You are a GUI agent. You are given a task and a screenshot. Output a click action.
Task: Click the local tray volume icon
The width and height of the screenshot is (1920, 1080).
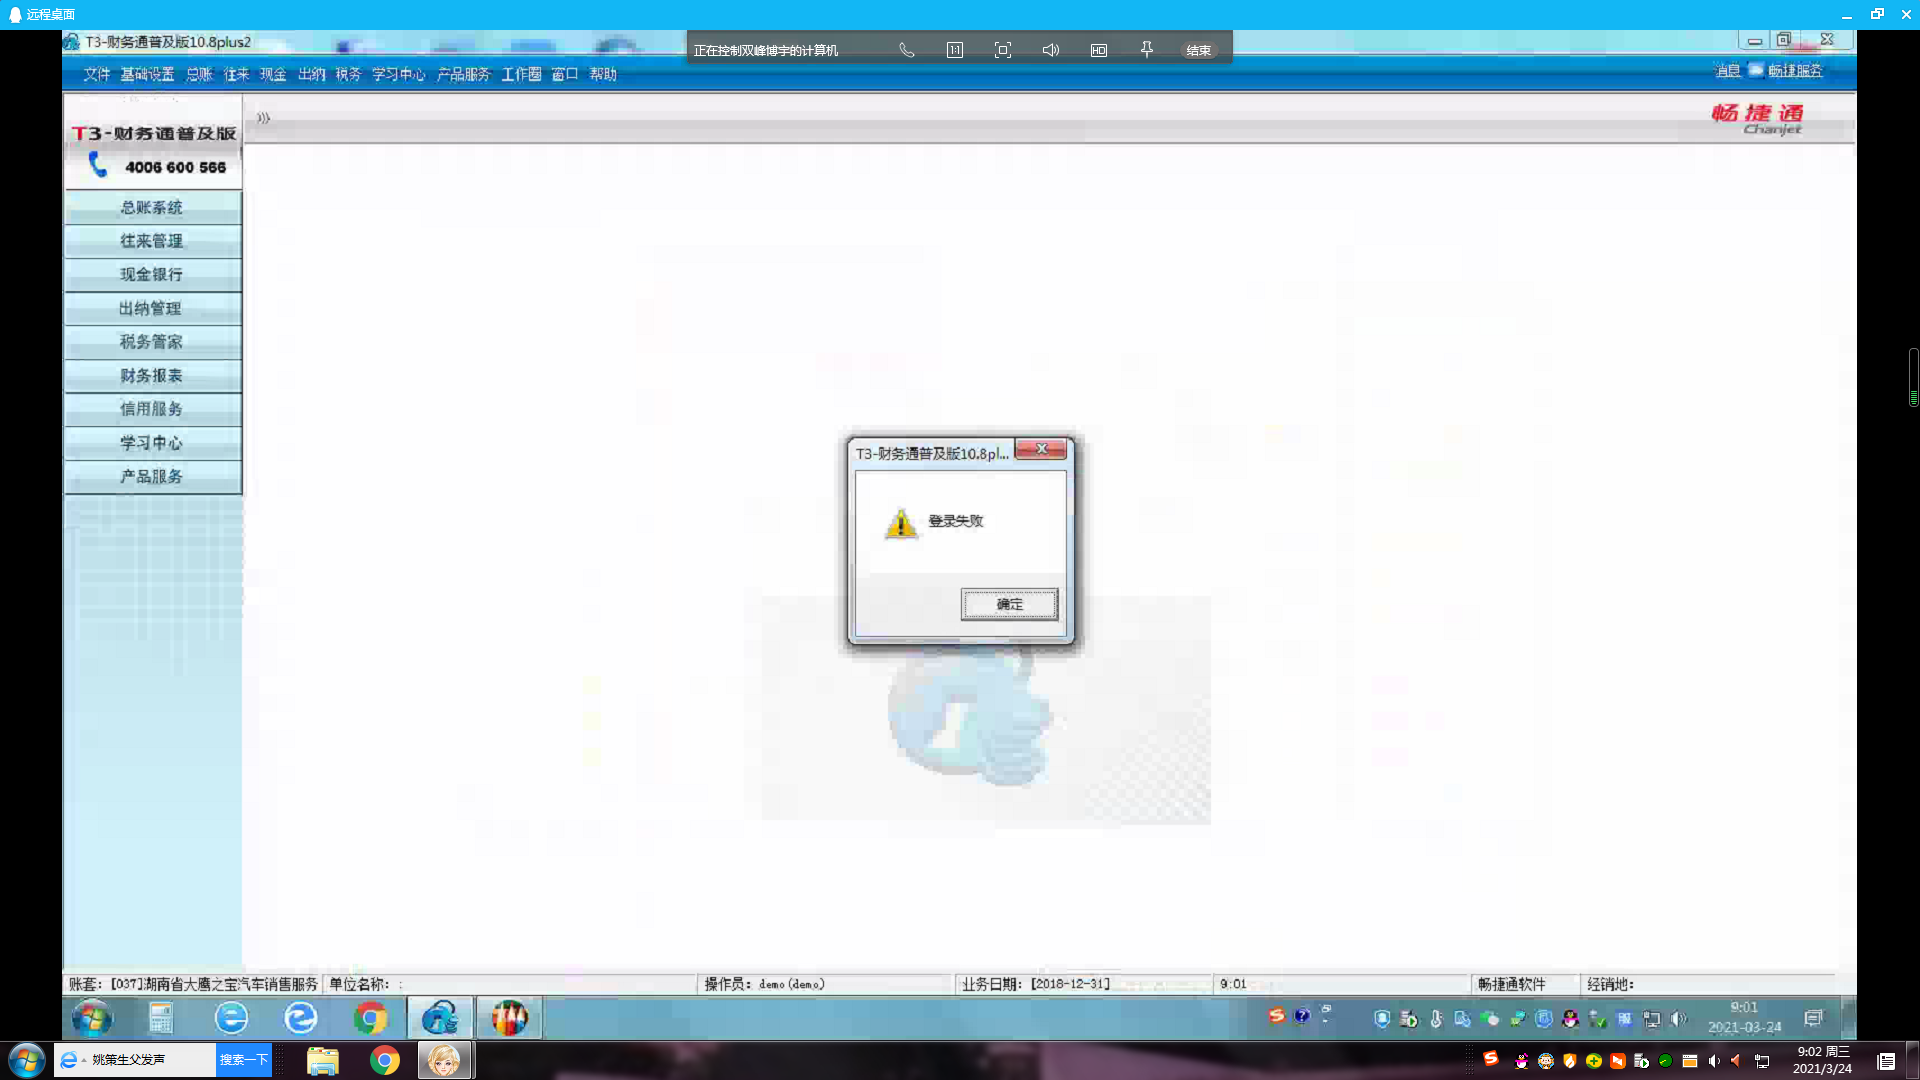click(x=1714, y=1061)
